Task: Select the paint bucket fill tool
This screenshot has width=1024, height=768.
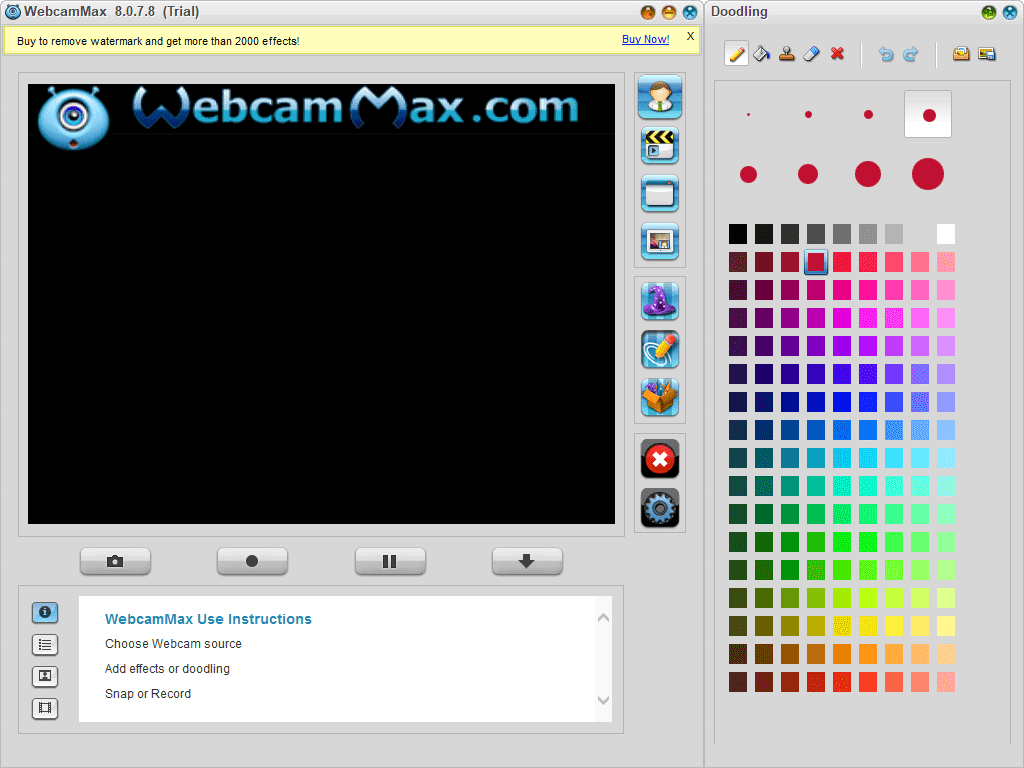Action: (x=761, y=54)
